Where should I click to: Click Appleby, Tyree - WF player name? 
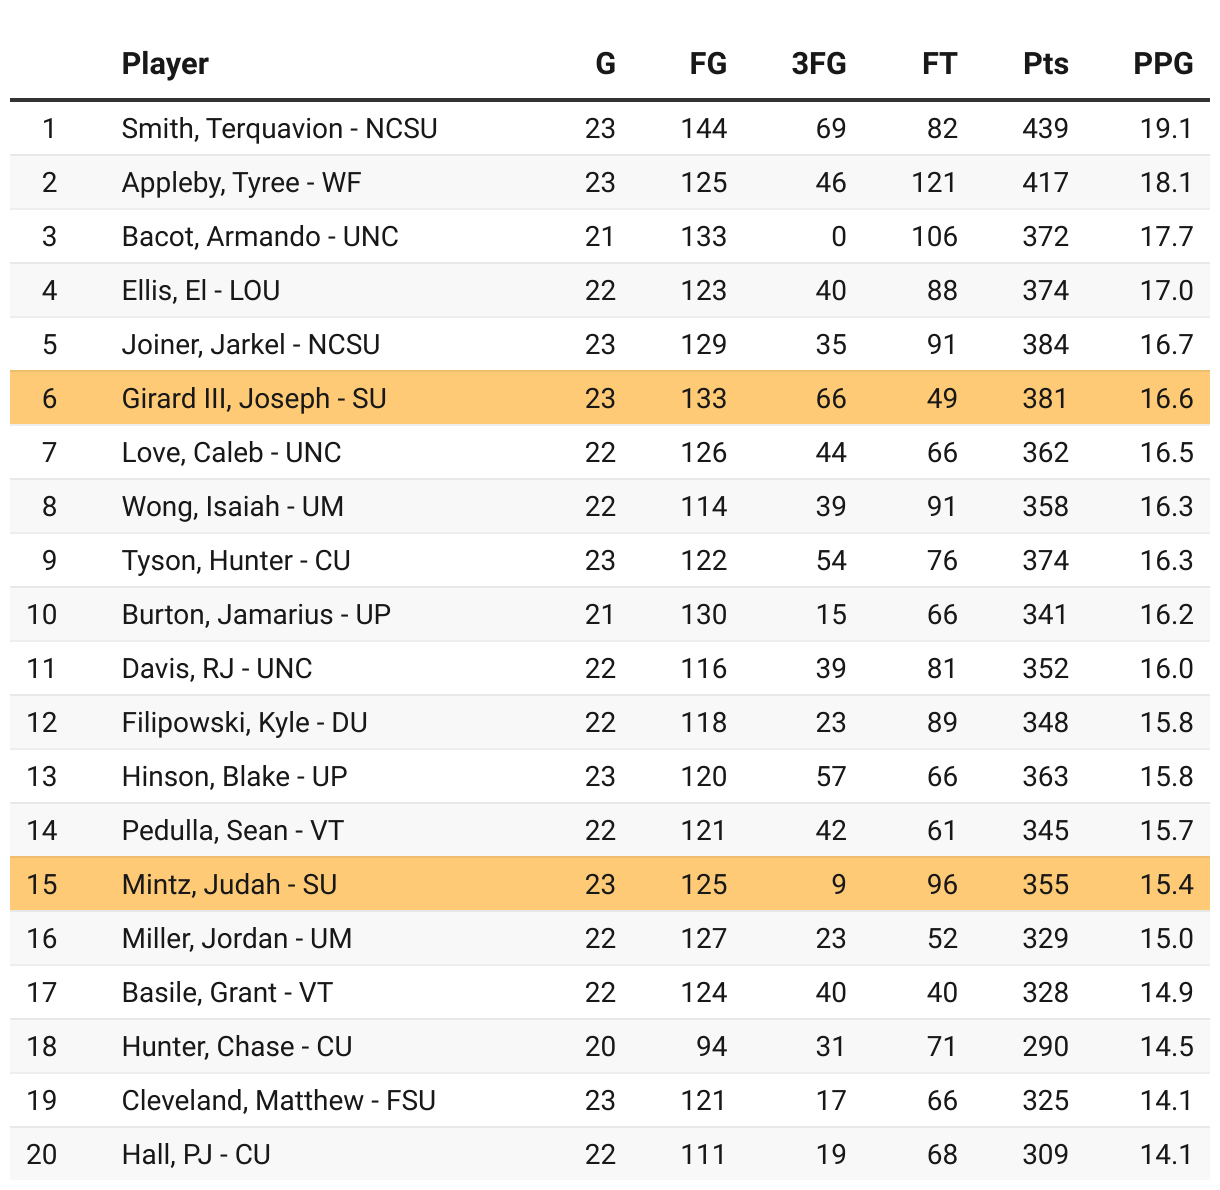[241, 183]
